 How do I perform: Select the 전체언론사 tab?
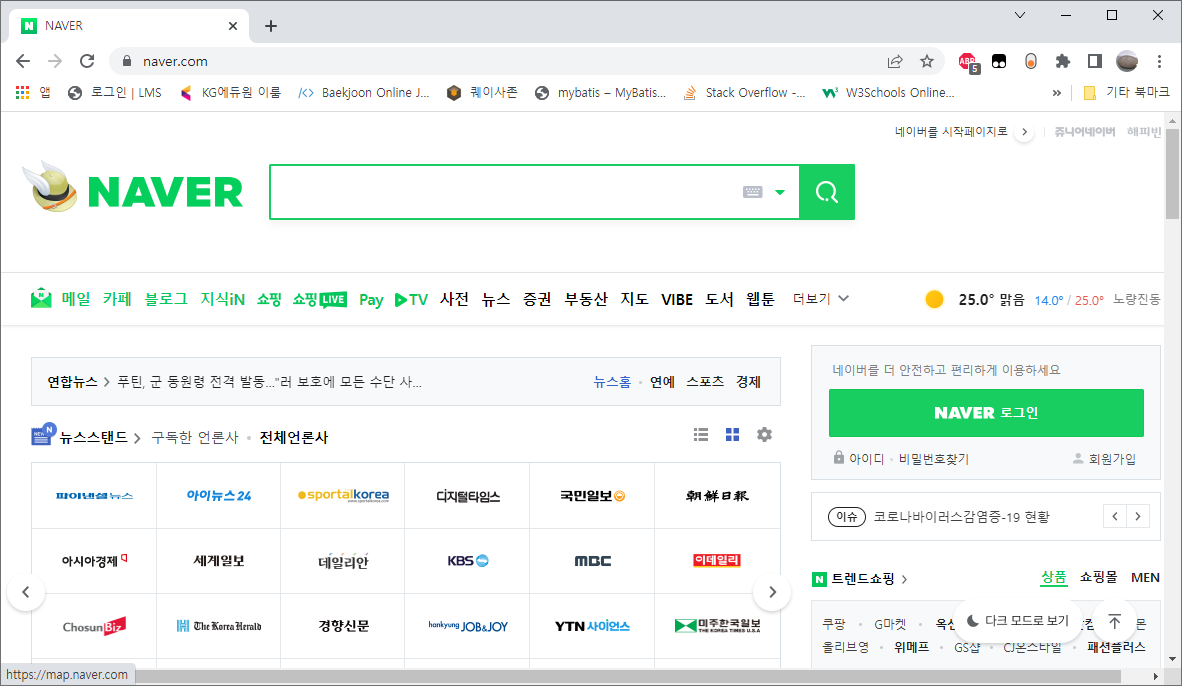click(x=294, y=437)
